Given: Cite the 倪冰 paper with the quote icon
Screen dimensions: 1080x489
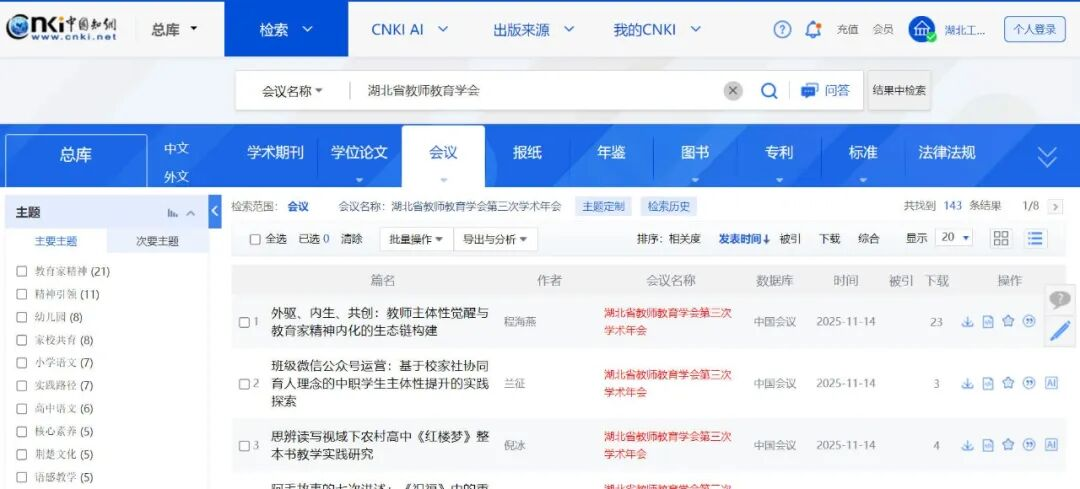Looking at the screenshot, I should (1029, 446).
